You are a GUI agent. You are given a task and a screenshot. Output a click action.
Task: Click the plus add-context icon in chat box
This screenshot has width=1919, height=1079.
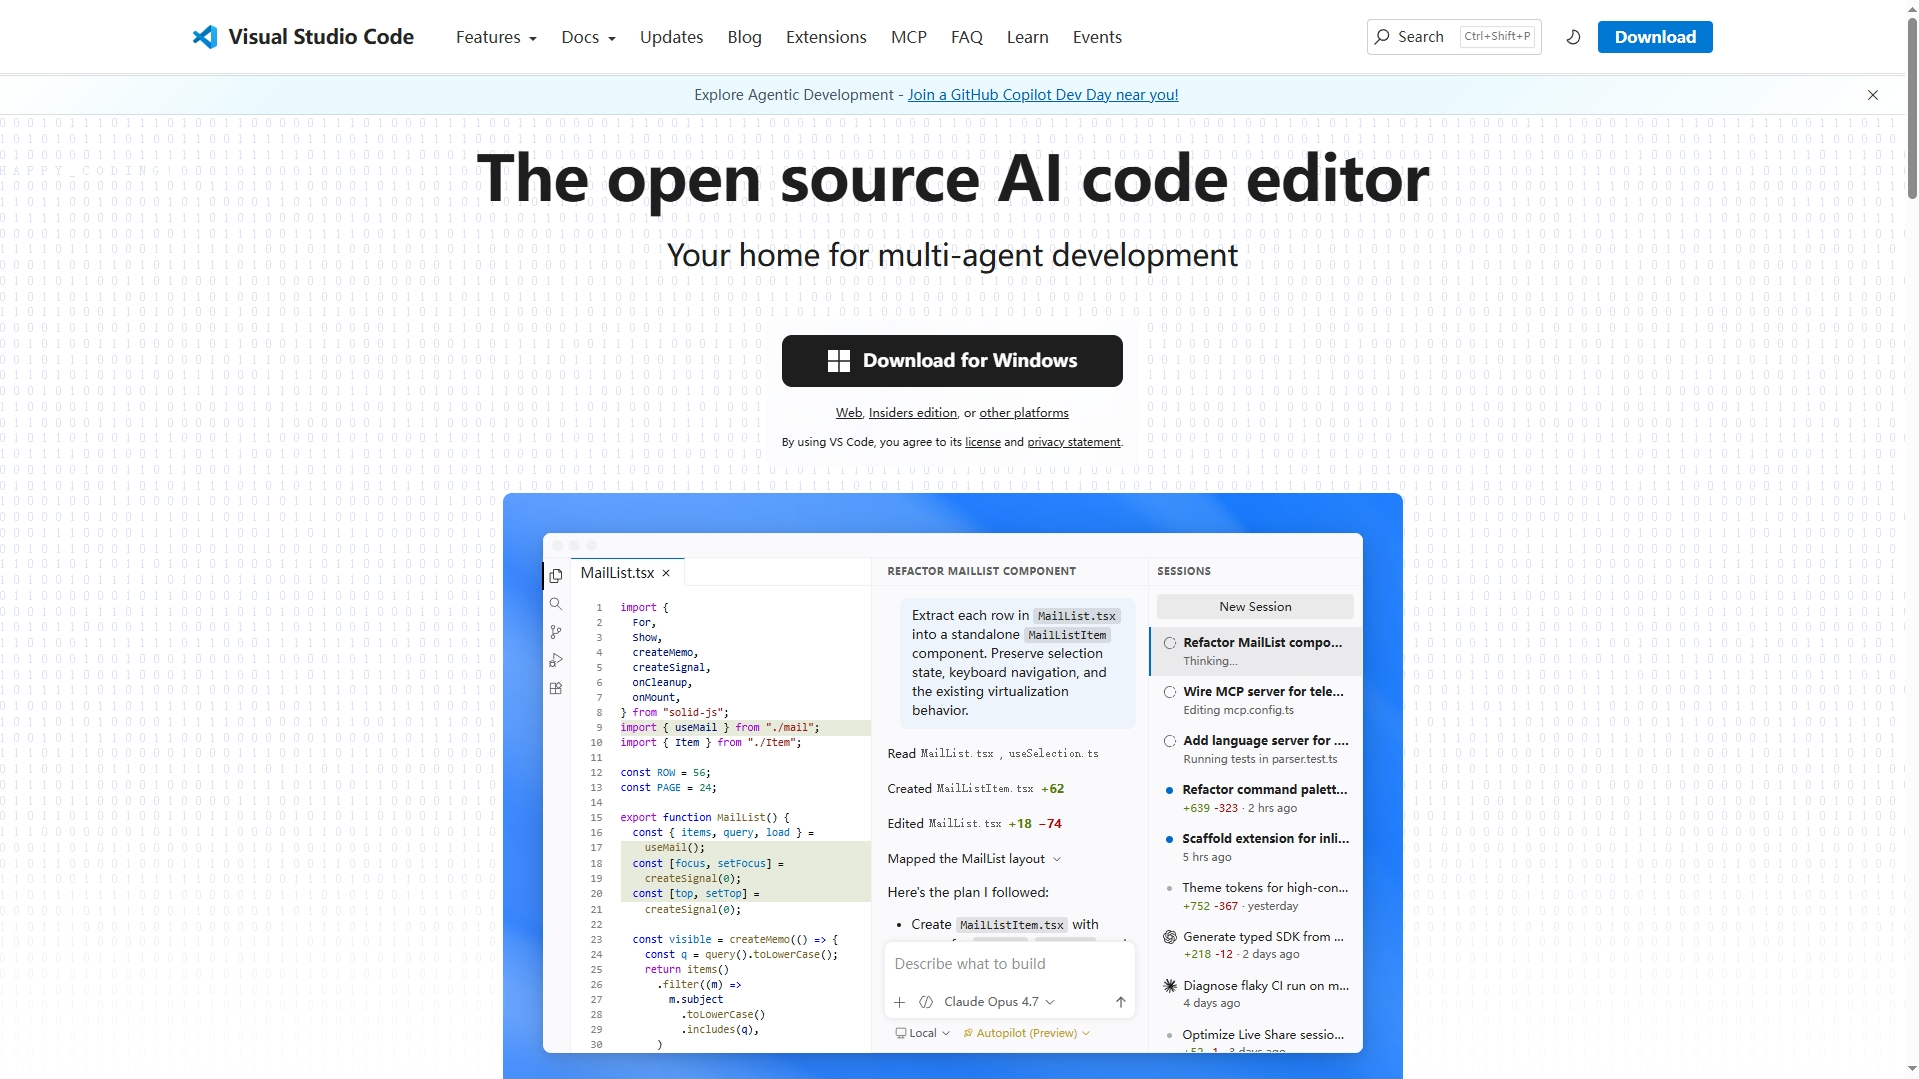coord(899,1002)
